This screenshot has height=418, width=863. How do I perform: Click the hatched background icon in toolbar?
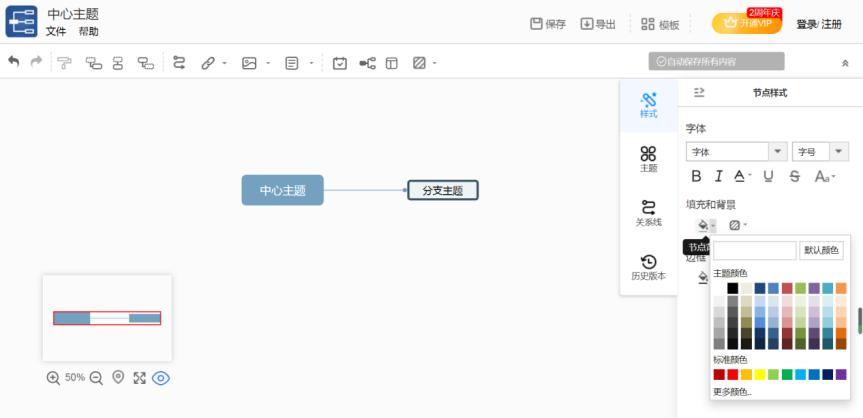(x=419, y=63)
